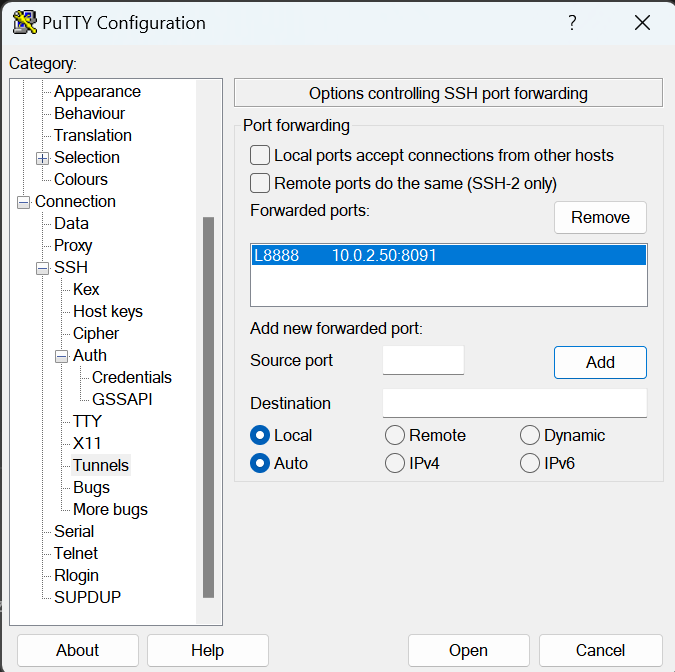Open the Colours category
The width and height of the screenshot is (675, 672).
81,180
